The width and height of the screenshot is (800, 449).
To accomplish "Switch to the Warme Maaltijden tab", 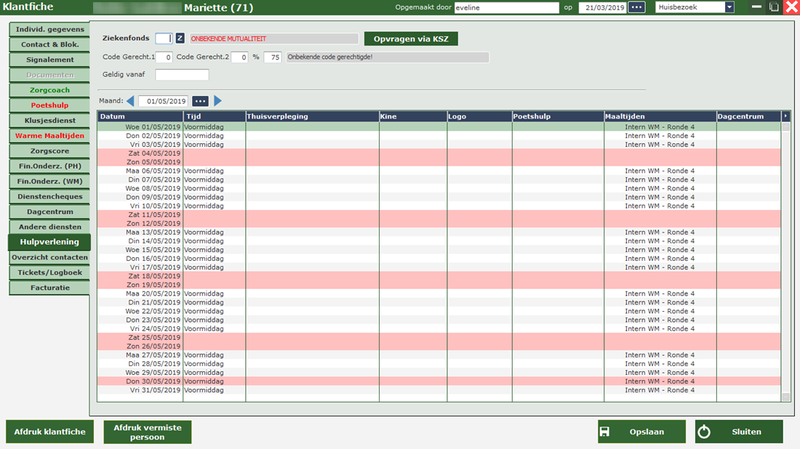I will (49, 135).
